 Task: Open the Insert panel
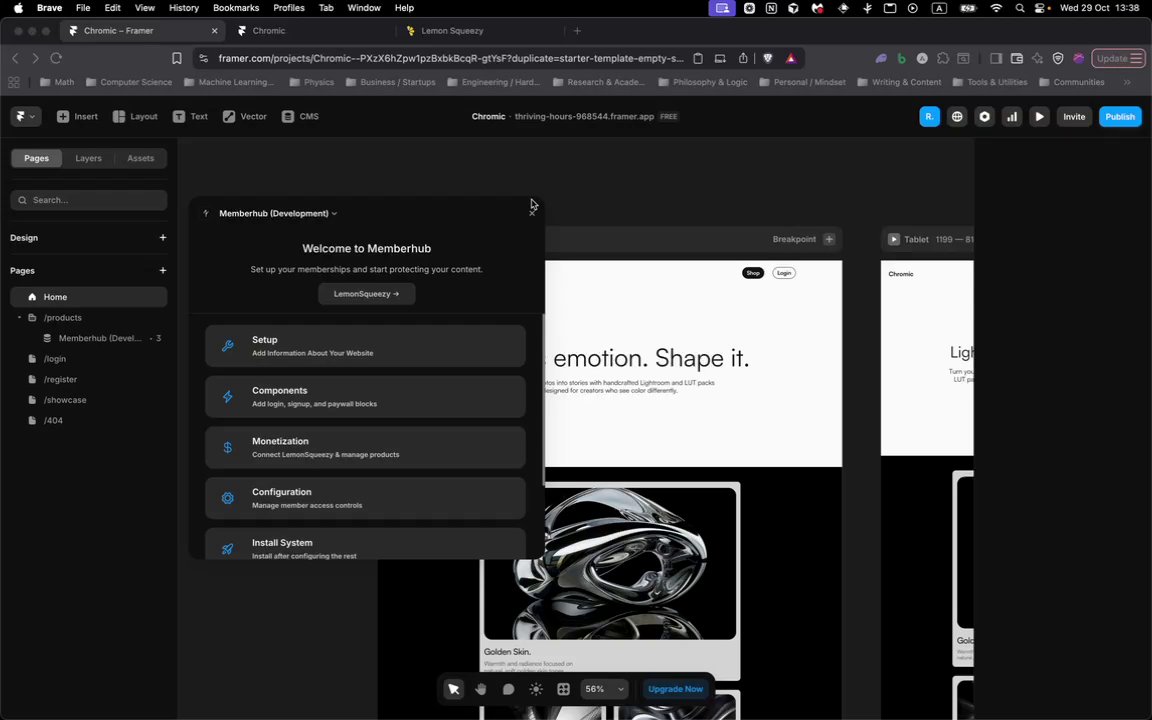coord(77,116)
